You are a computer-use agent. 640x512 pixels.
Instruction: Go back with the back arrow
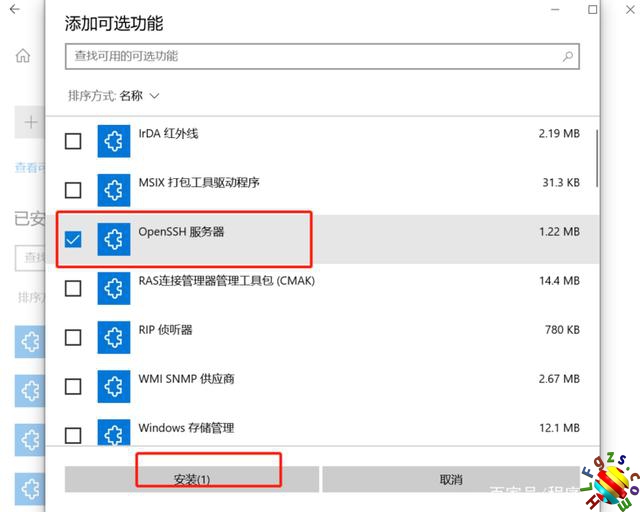click(x=15, y=9)
